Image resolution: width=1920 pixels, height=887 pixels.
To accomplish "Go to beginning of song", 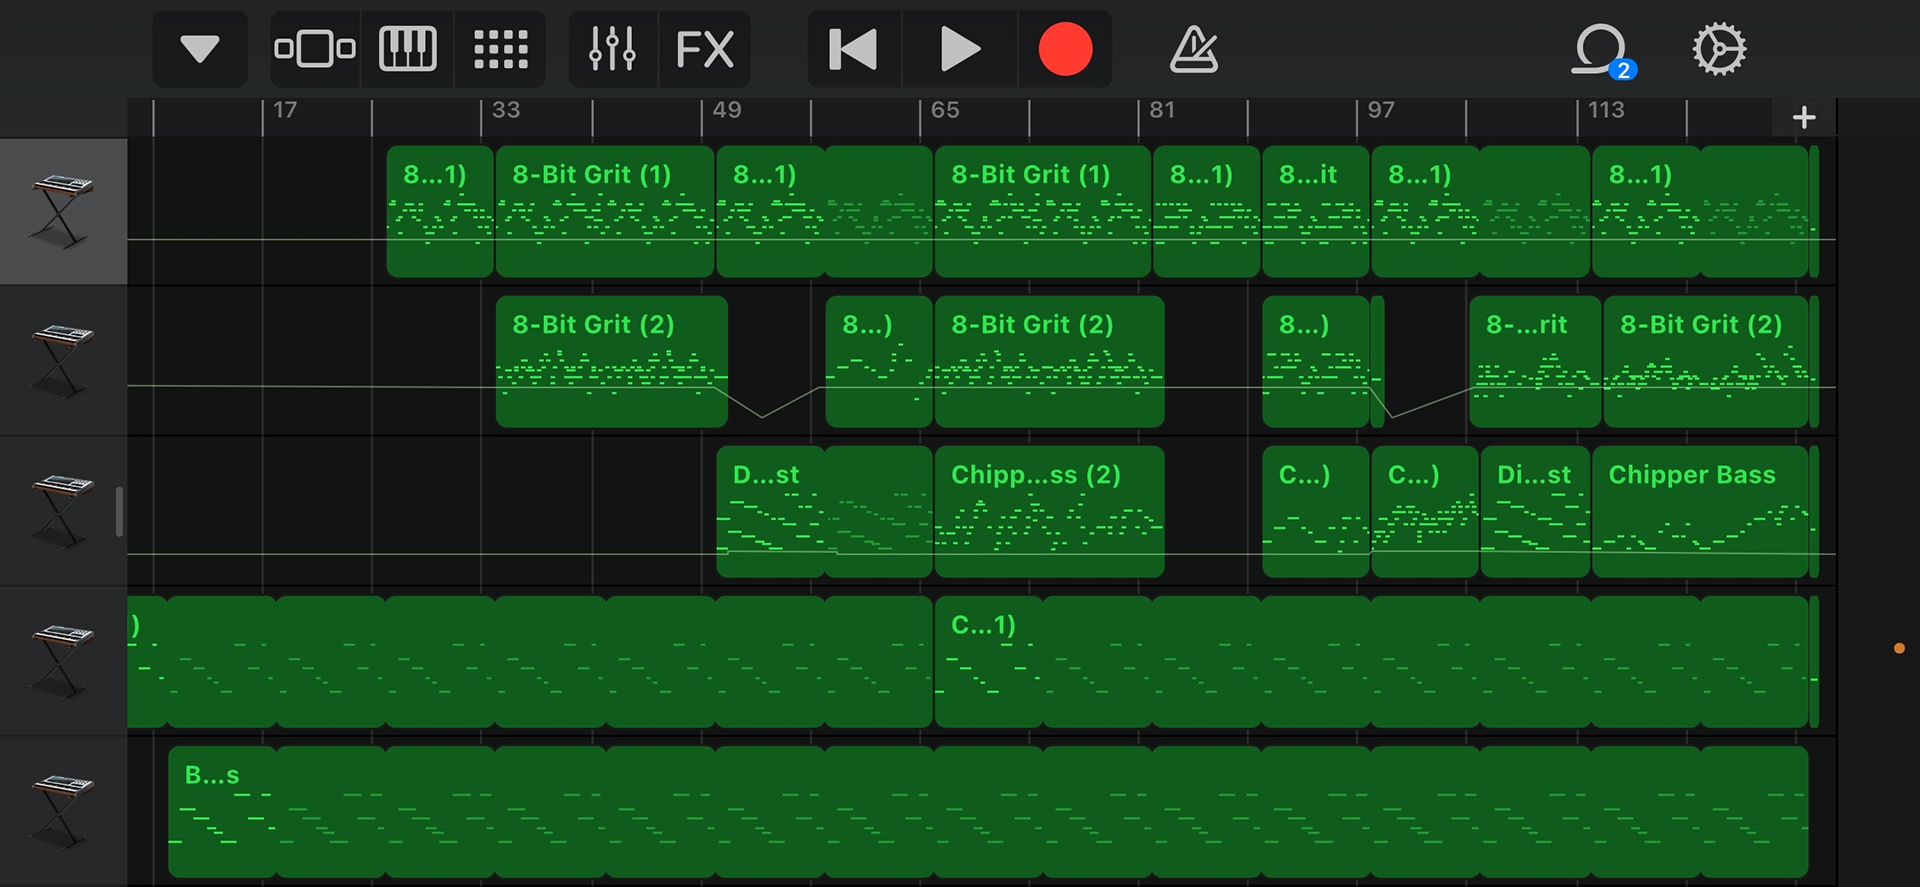I will click(854, 49).
